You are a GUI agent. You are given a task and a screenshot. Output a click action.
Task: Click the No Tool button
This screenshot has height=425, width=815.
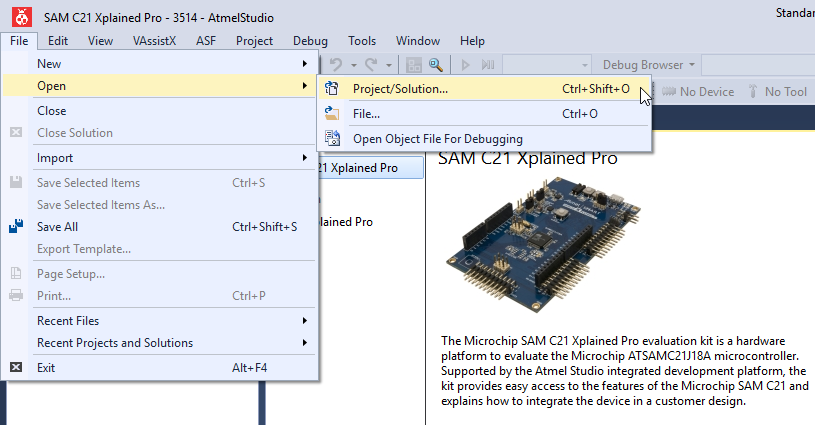coord(777,91)
